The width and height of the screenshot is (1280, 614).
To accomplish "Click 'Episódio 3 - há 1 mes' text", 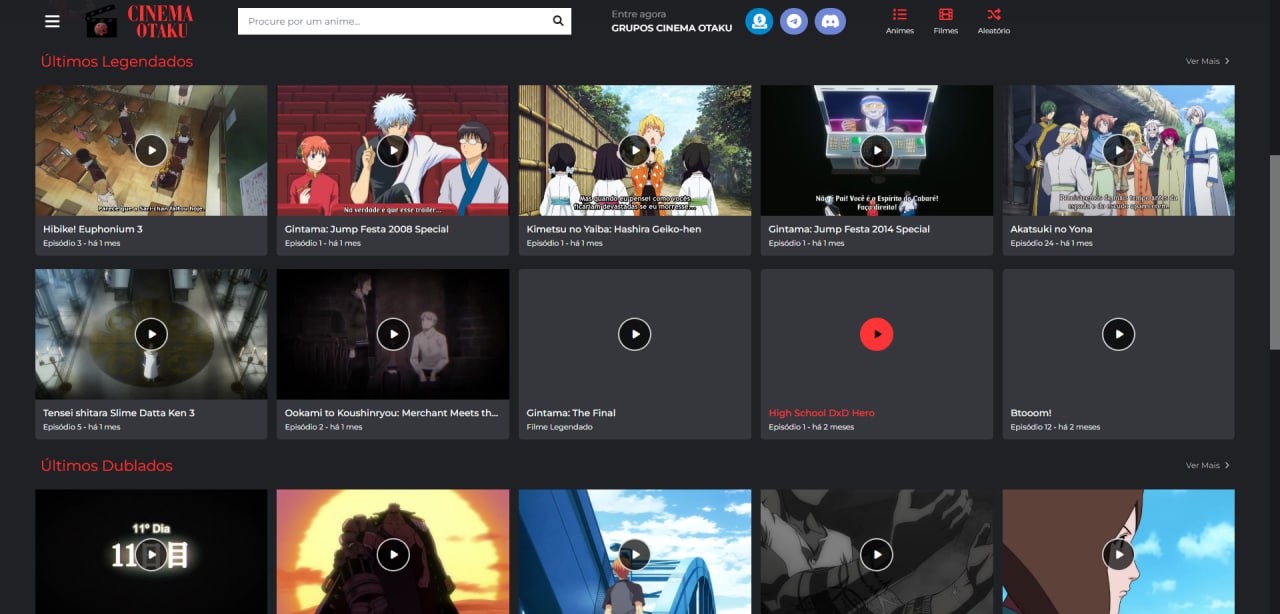I will click(x=82, y=243).
